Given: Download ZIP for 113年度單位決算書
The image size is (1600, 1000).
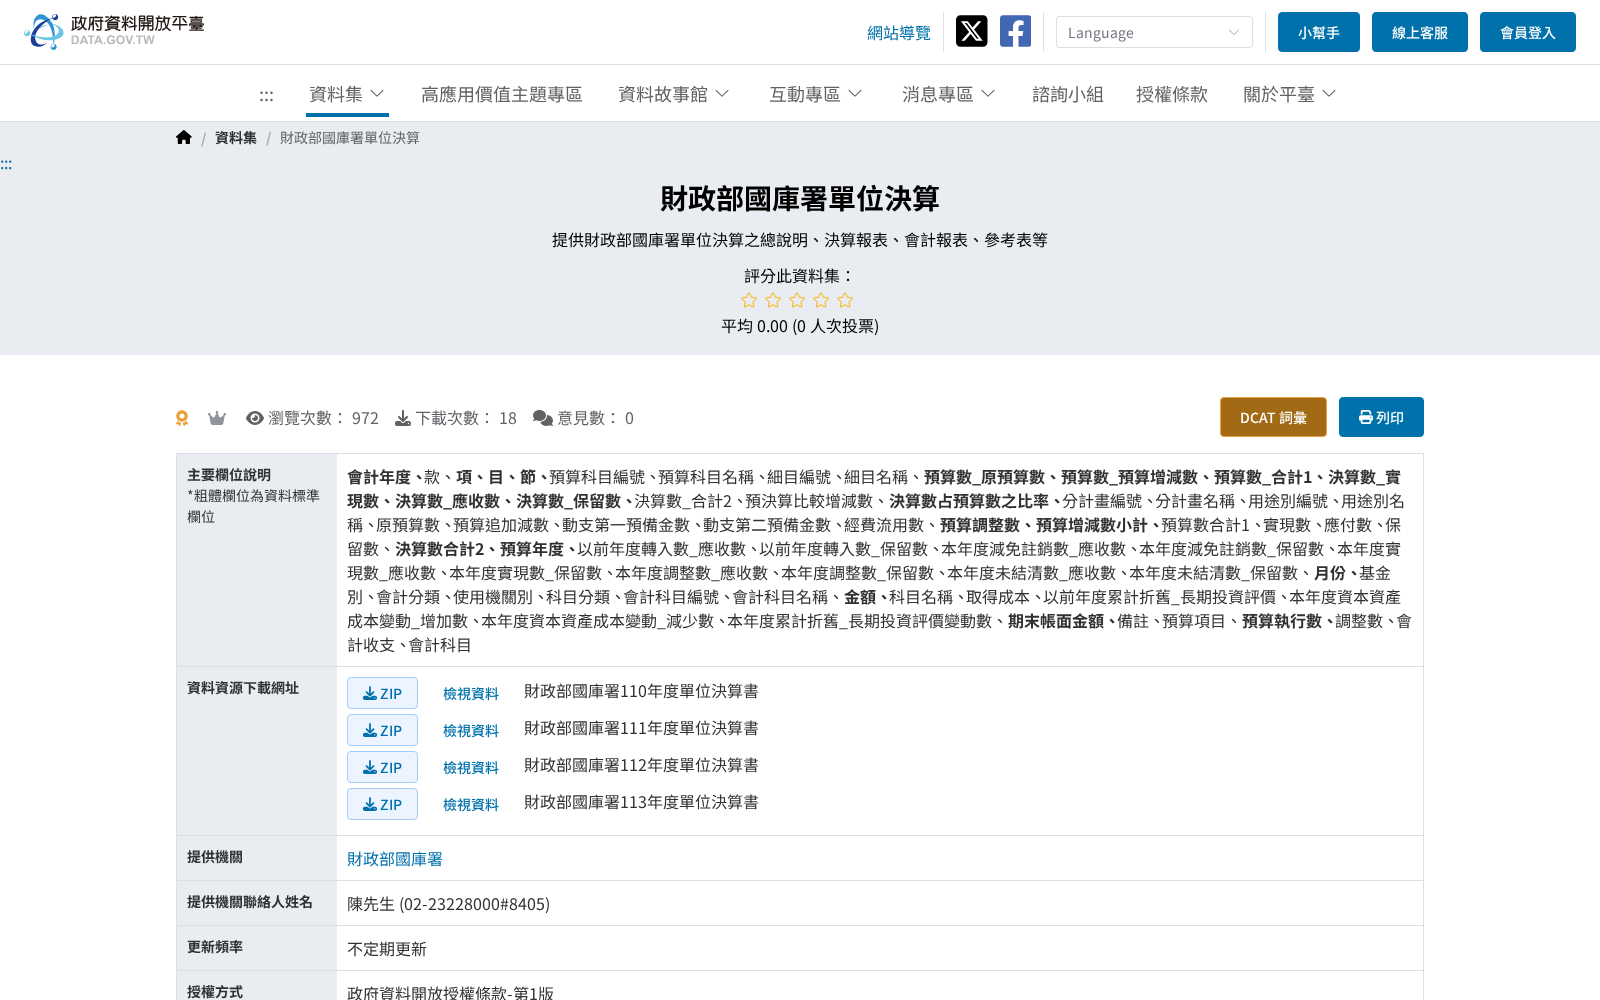Looking at the screenshot, I should (x=382, y=804).
